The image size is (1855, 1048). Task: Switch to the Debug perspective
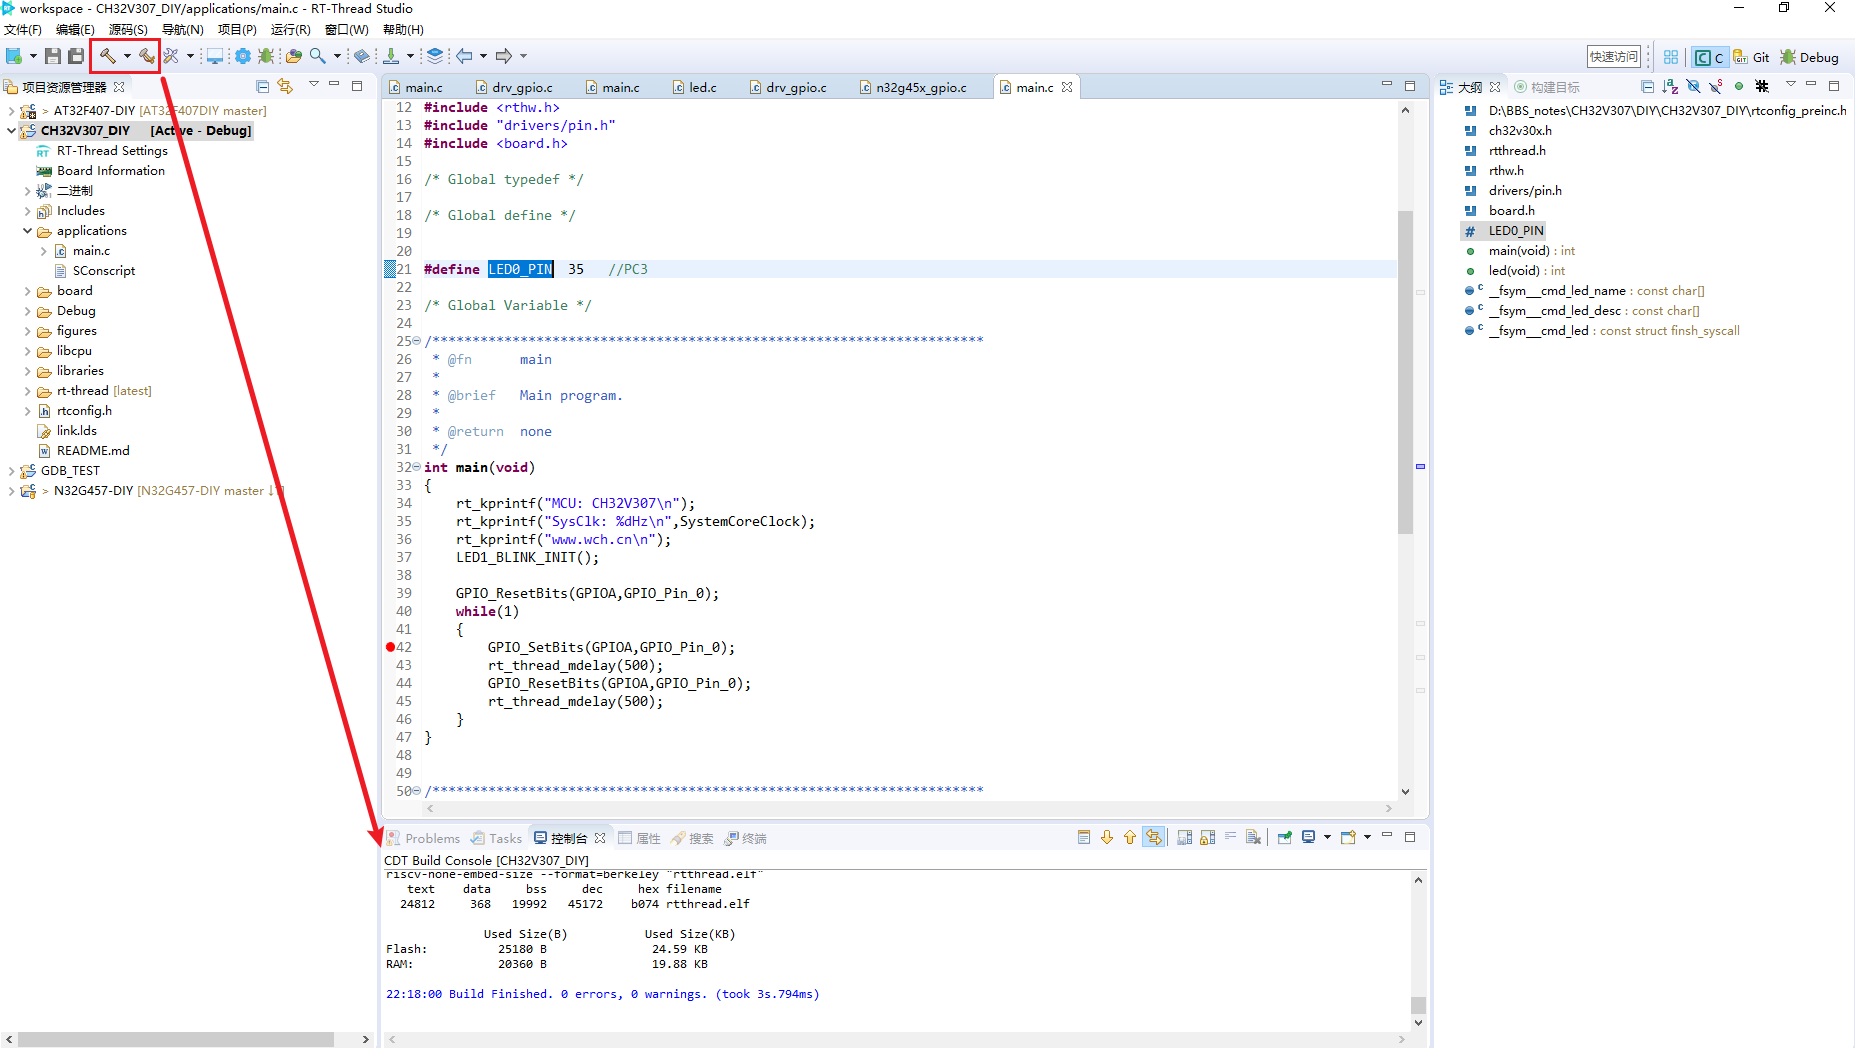(1810, 57)
